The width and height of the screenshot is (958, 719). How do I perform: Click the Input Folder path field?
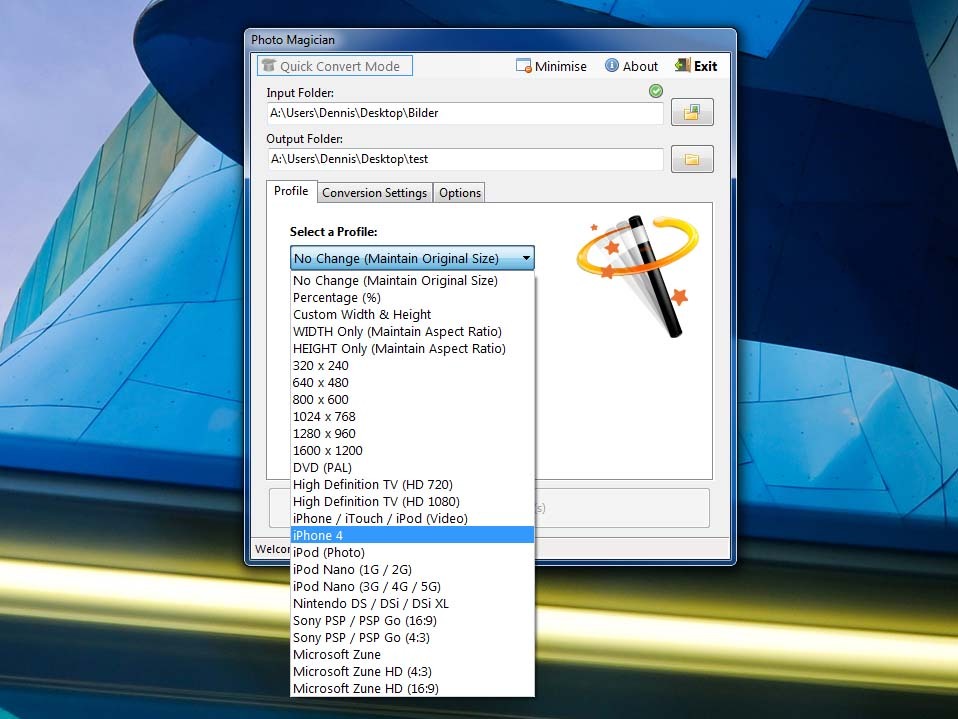tap(465, 113)
